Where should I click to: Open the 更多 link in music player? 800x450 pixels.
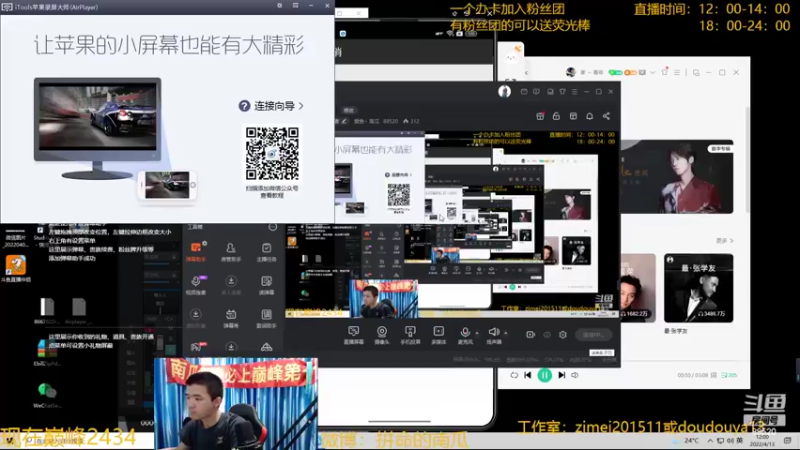[x=724, y=240]
